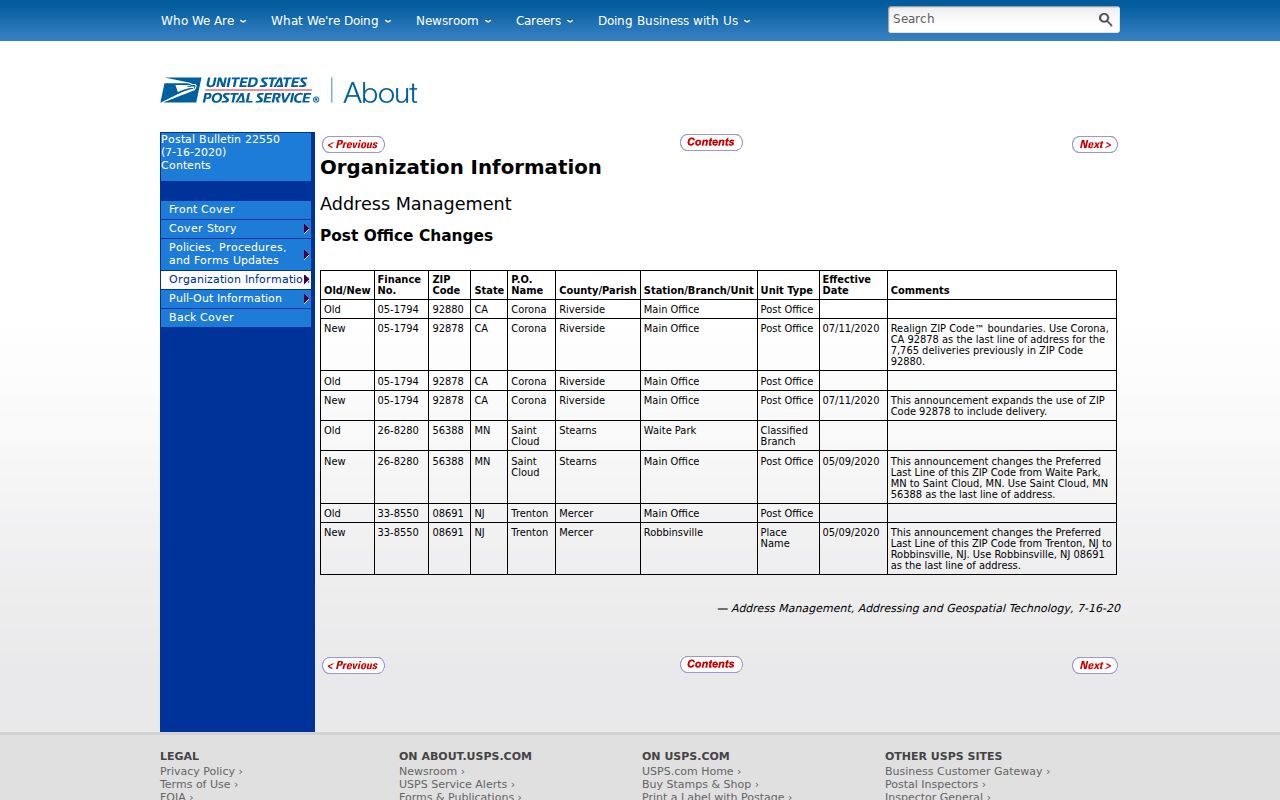This screenshot has height=800, width=1280.
Task: Open Doing Business with Us menu
Action: [674, 20]
